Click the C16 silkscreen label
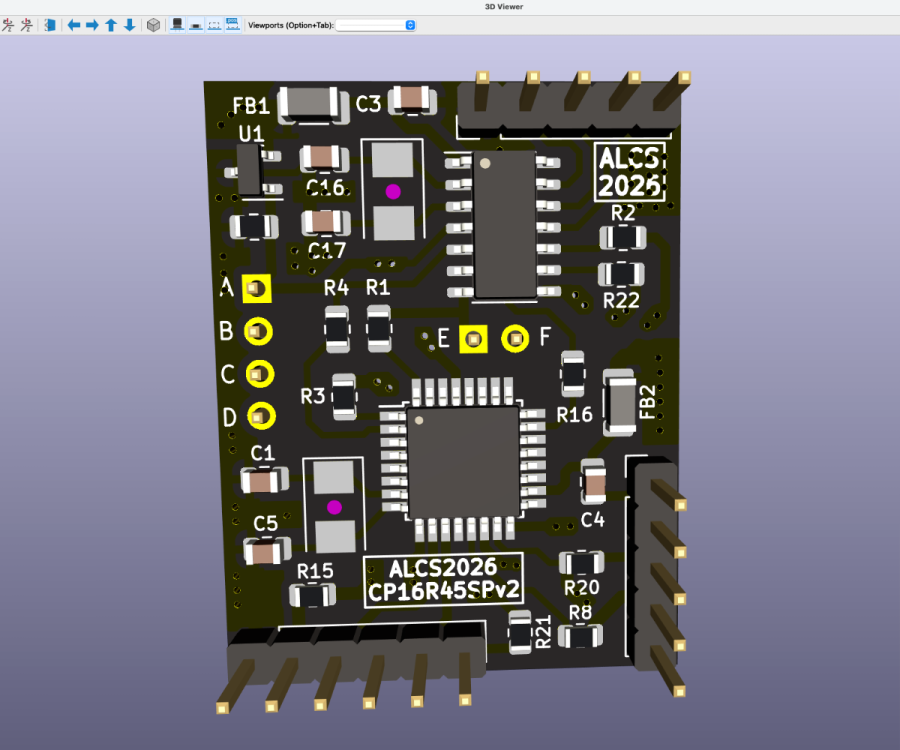 tap(325, 188)
